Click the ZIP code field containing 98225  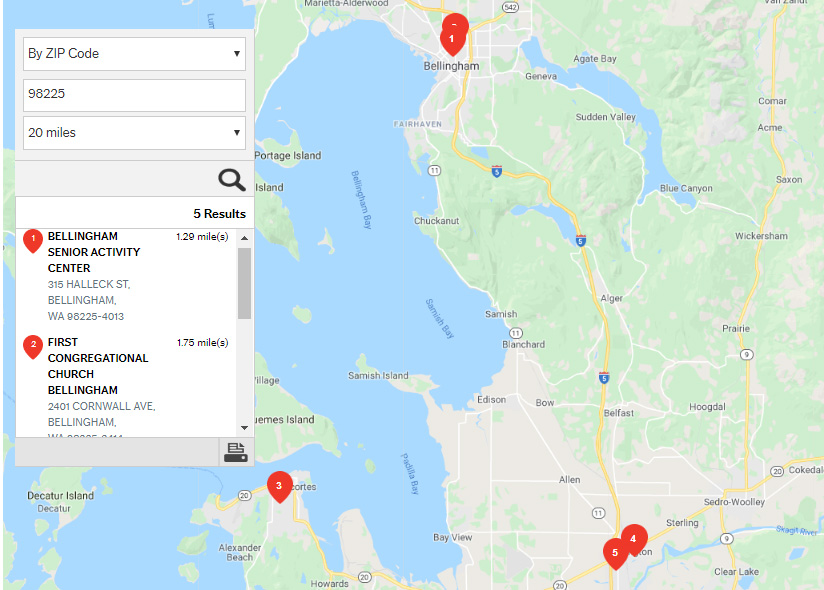[x=134, y=95]
